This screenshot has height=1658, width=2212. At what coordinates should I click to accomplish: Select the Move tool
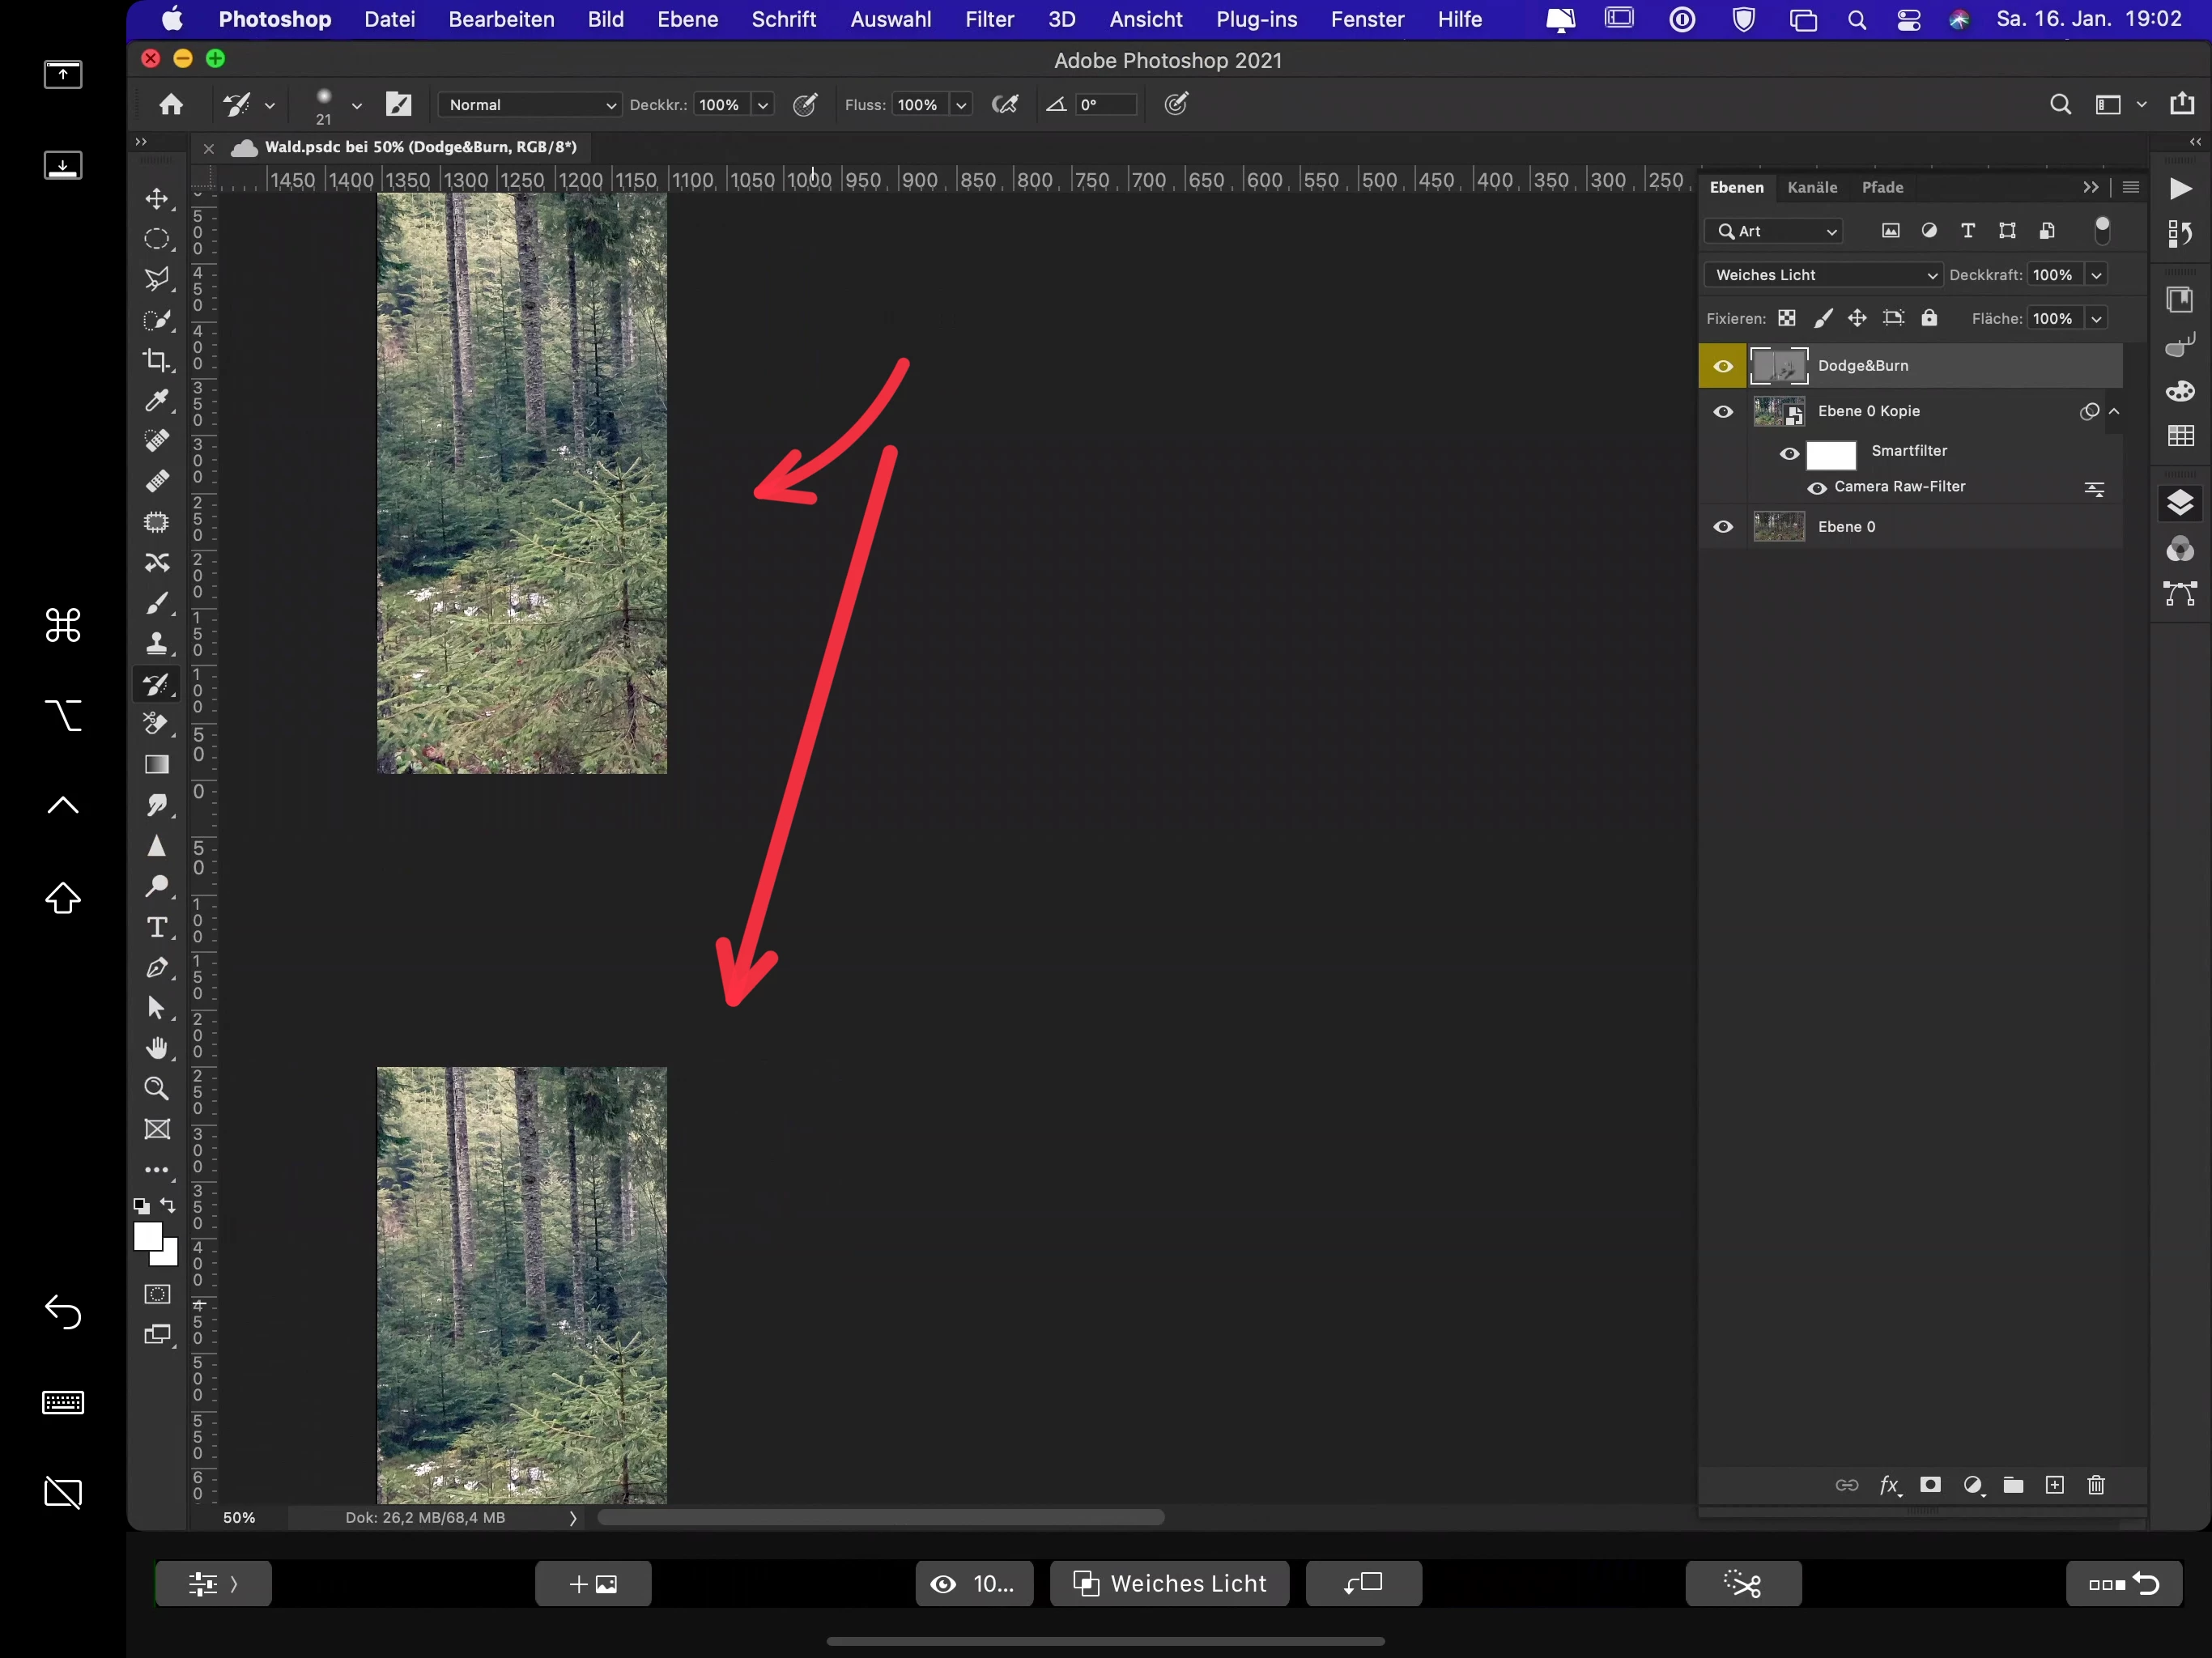[157, 198]
